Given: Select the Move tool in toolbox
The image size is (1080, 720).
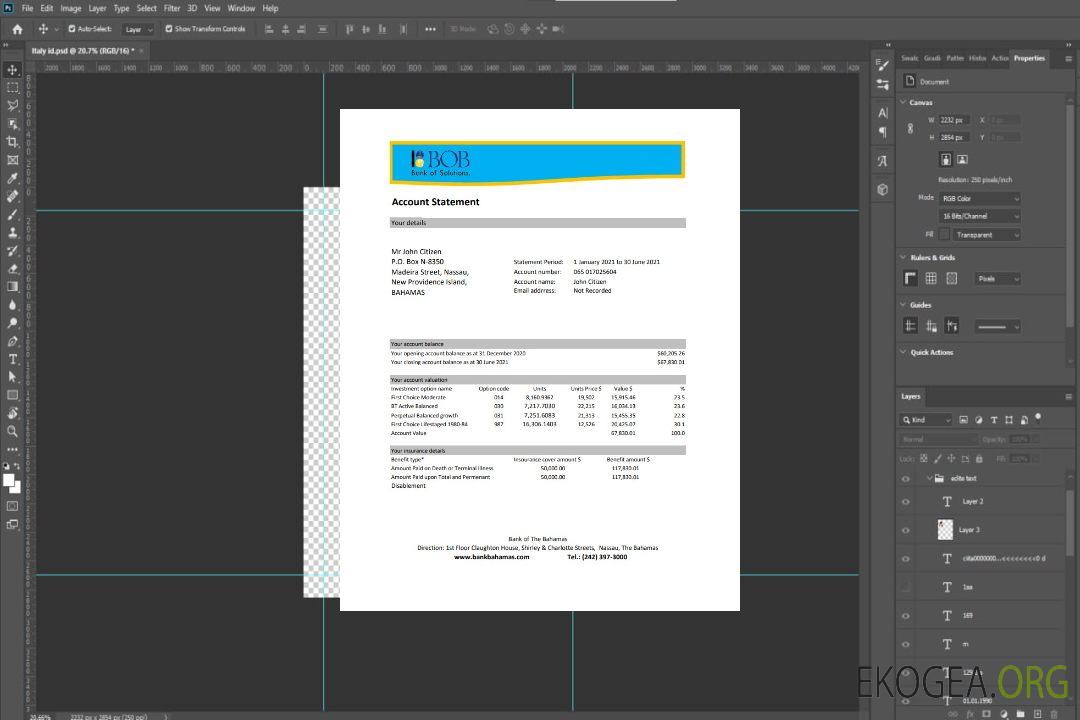Looking at the screenshot, I should [12, 70].
